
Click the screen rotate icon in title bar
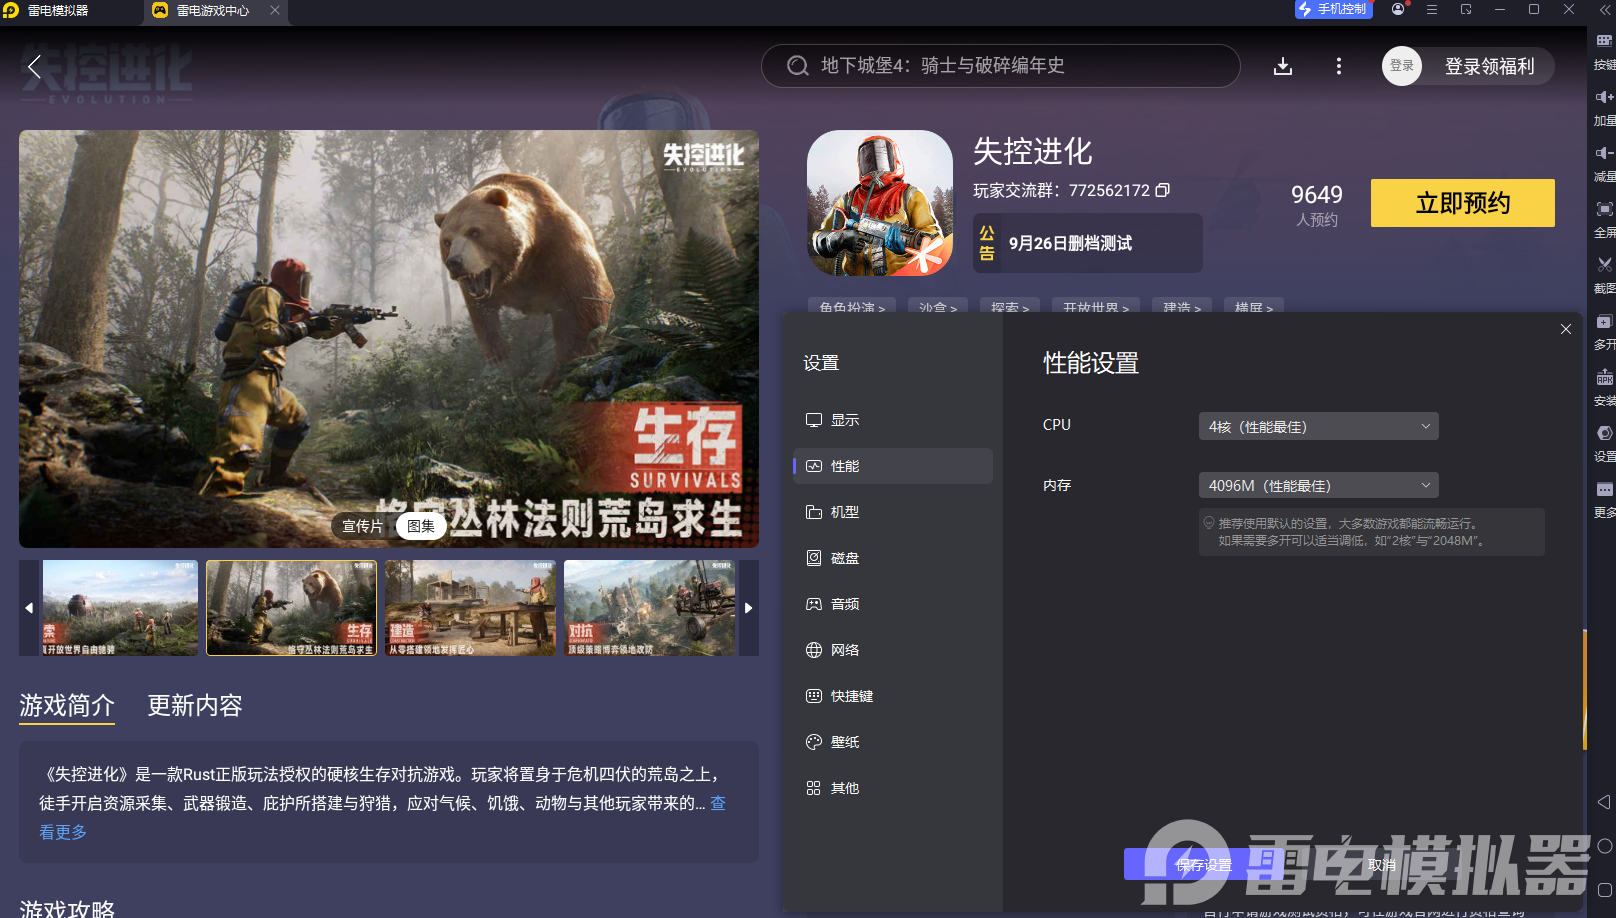pyautogui.click(x=1466, y=9)
